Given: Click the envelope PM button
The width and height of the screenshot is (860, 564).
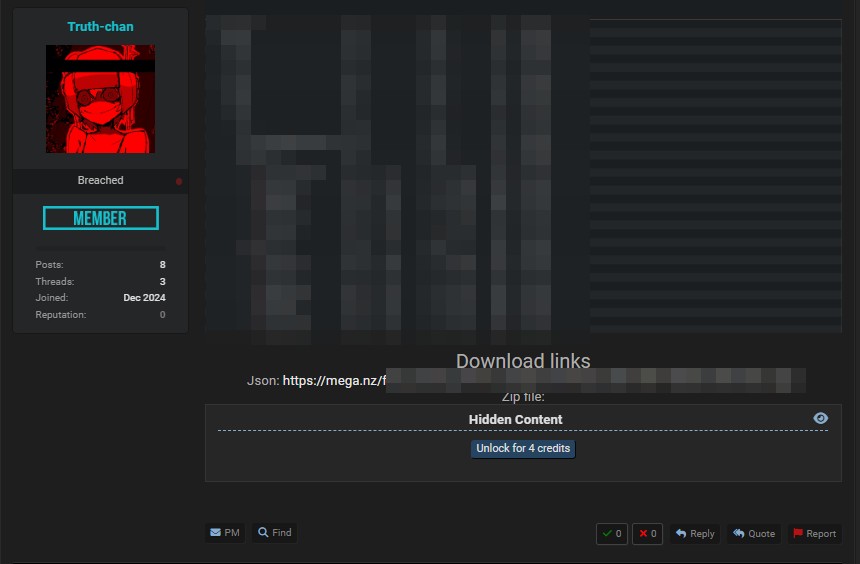Looking at the screenshot, I should 225,533.
